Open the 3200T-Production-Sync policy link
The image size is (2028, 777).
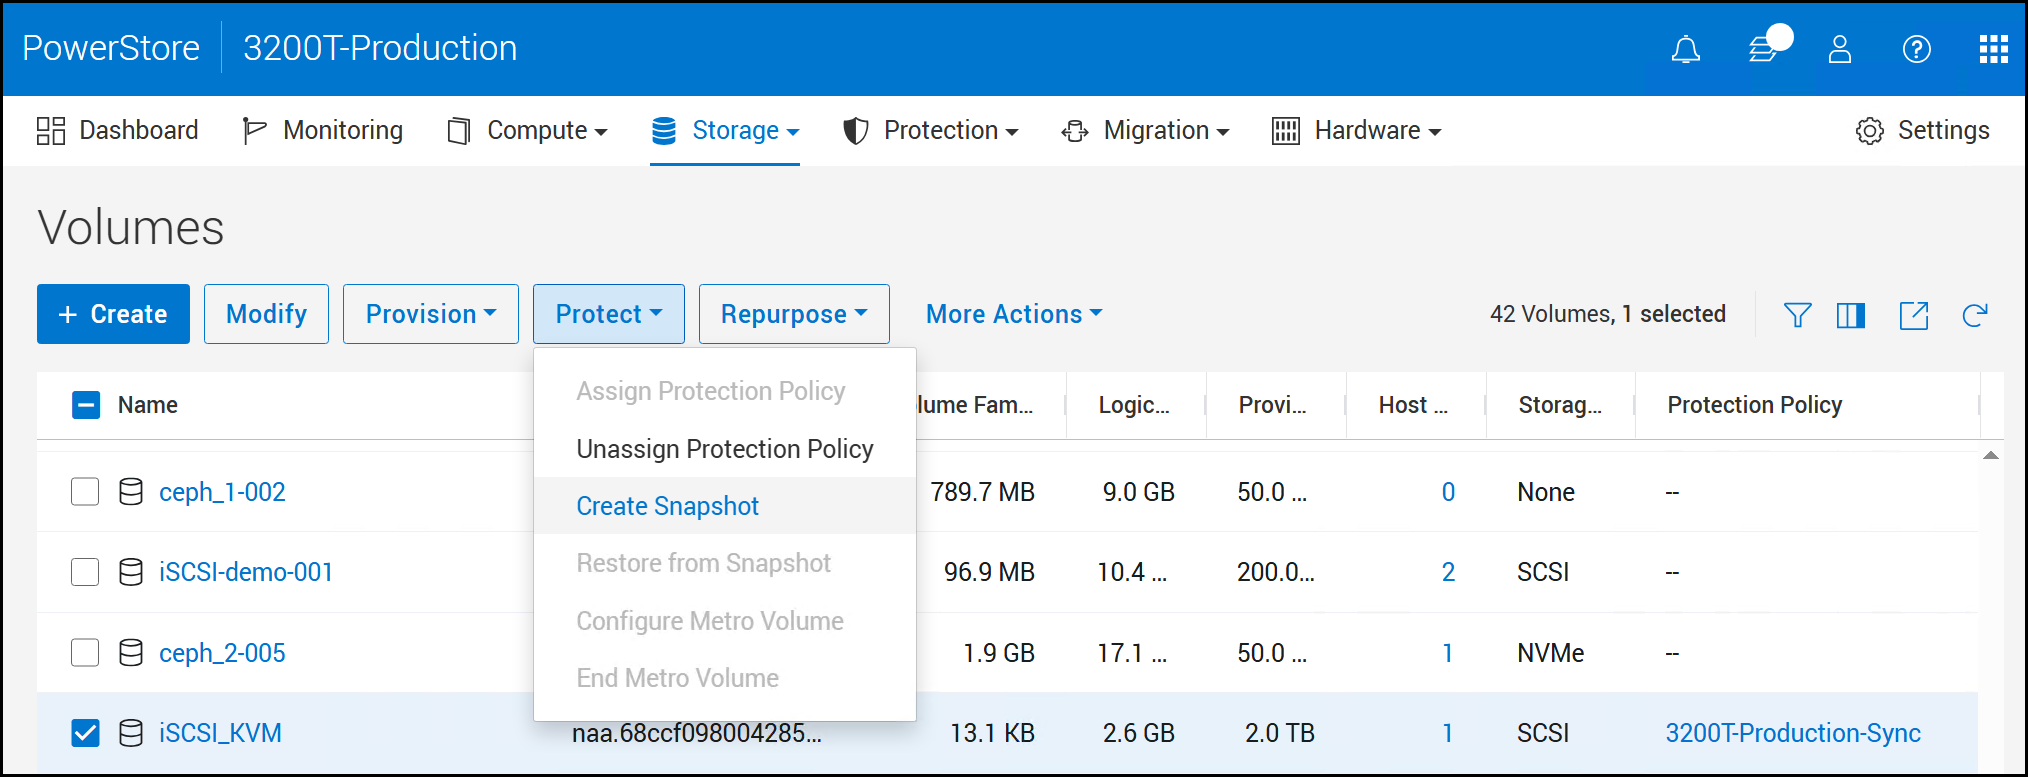(1793, 733)
